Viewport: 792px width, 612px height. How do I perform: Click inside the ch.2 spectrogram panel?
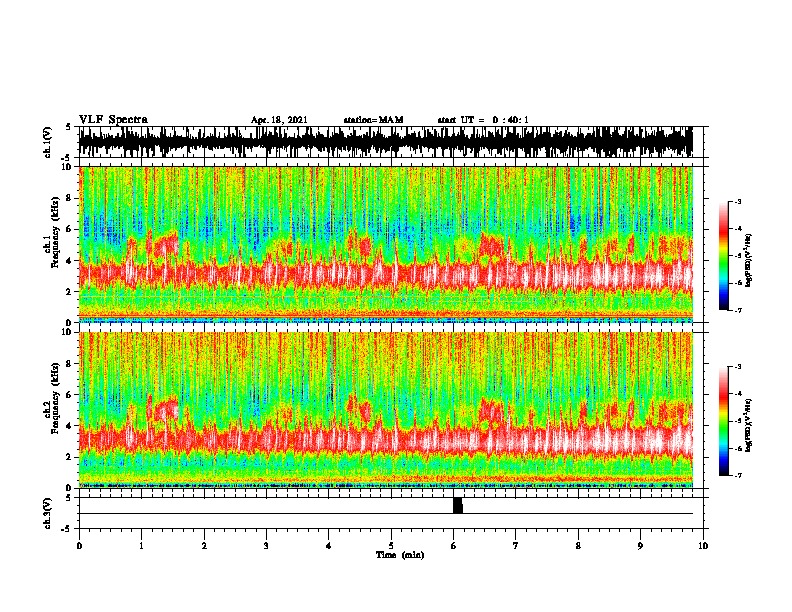(x=385, y=410)
